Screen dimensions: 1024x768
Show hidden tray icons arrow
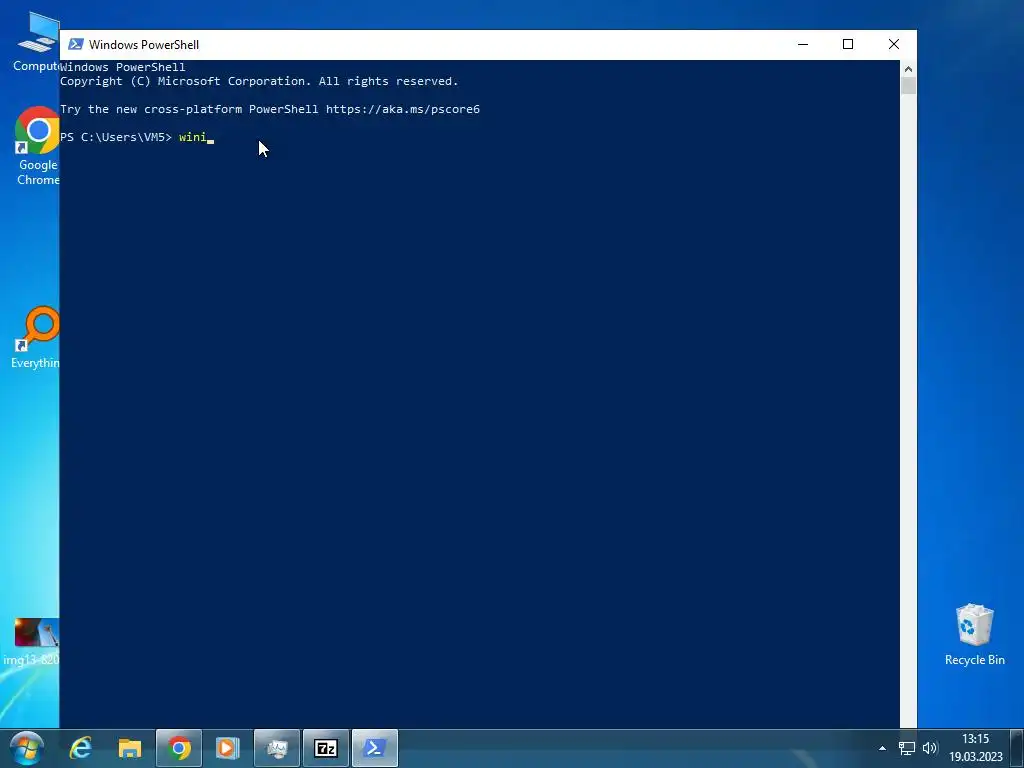click(x=882, y=748)
